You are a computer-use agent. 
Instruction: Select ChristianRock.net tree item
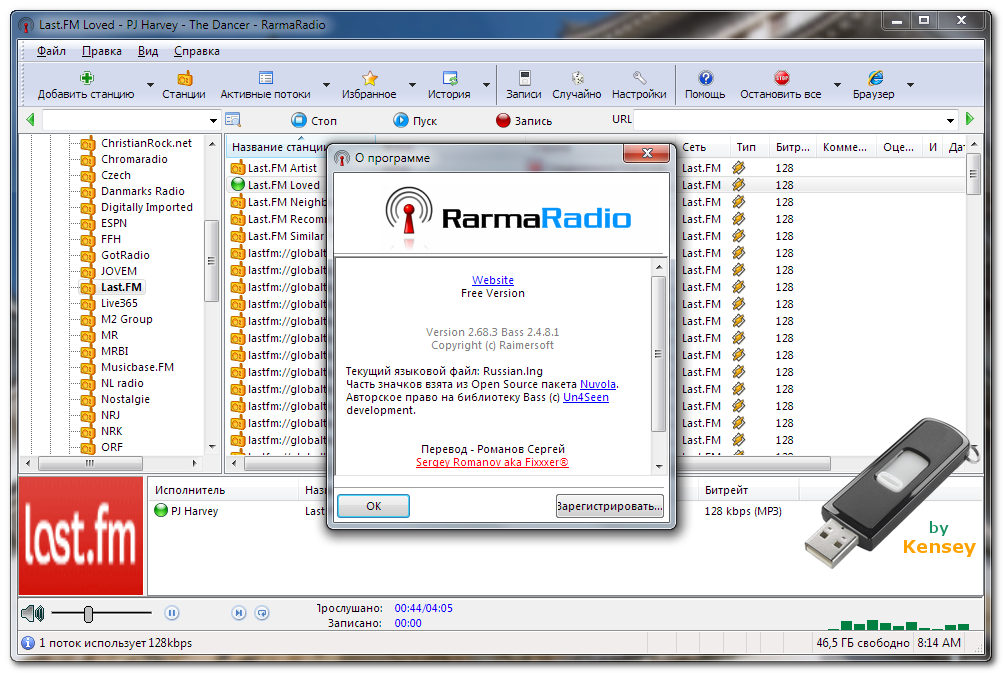[x=146, y=143]
